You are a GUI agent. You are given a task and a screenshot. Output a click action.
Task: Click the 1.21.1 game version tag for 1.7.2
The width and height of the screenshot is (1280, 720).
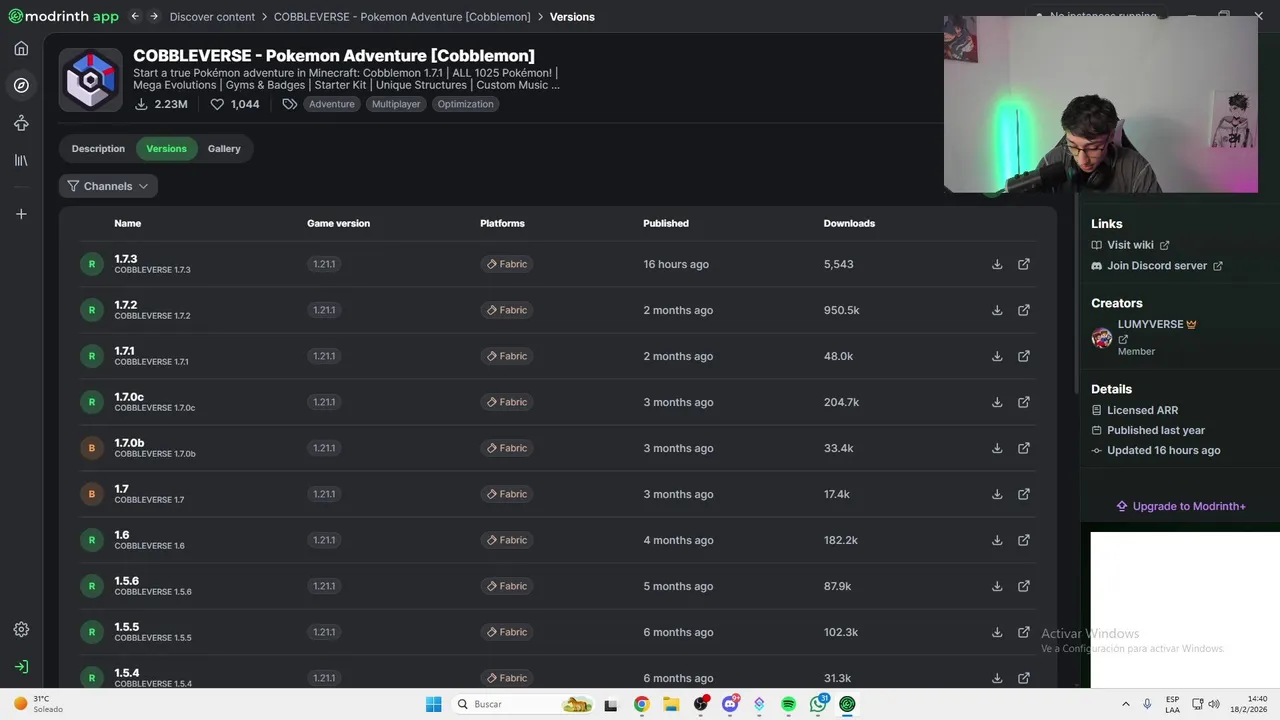[324, 310]
